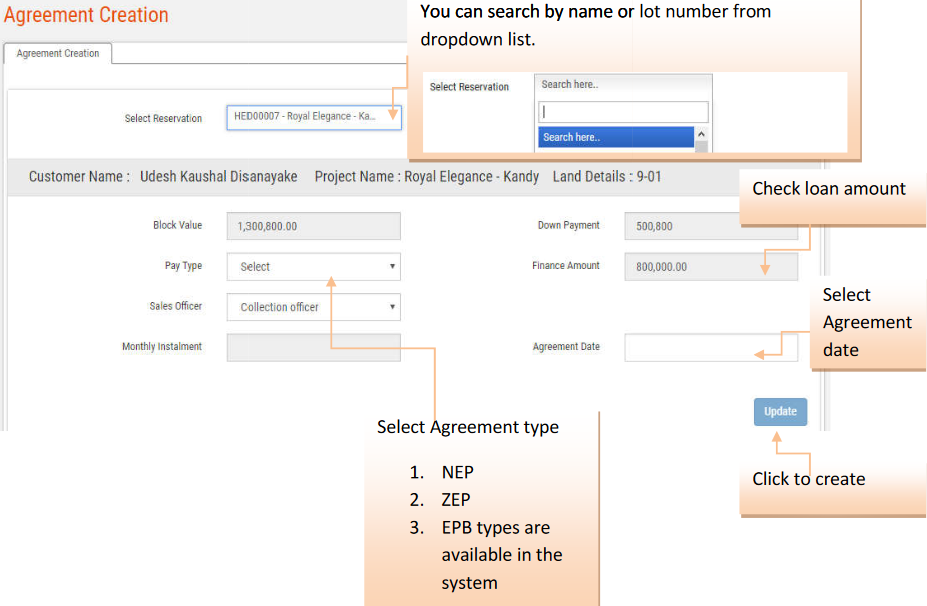Click the empty Monthly Instalment field
Image resolution: width=927 pixels, height=606 pixels.
tap(313, 347)
